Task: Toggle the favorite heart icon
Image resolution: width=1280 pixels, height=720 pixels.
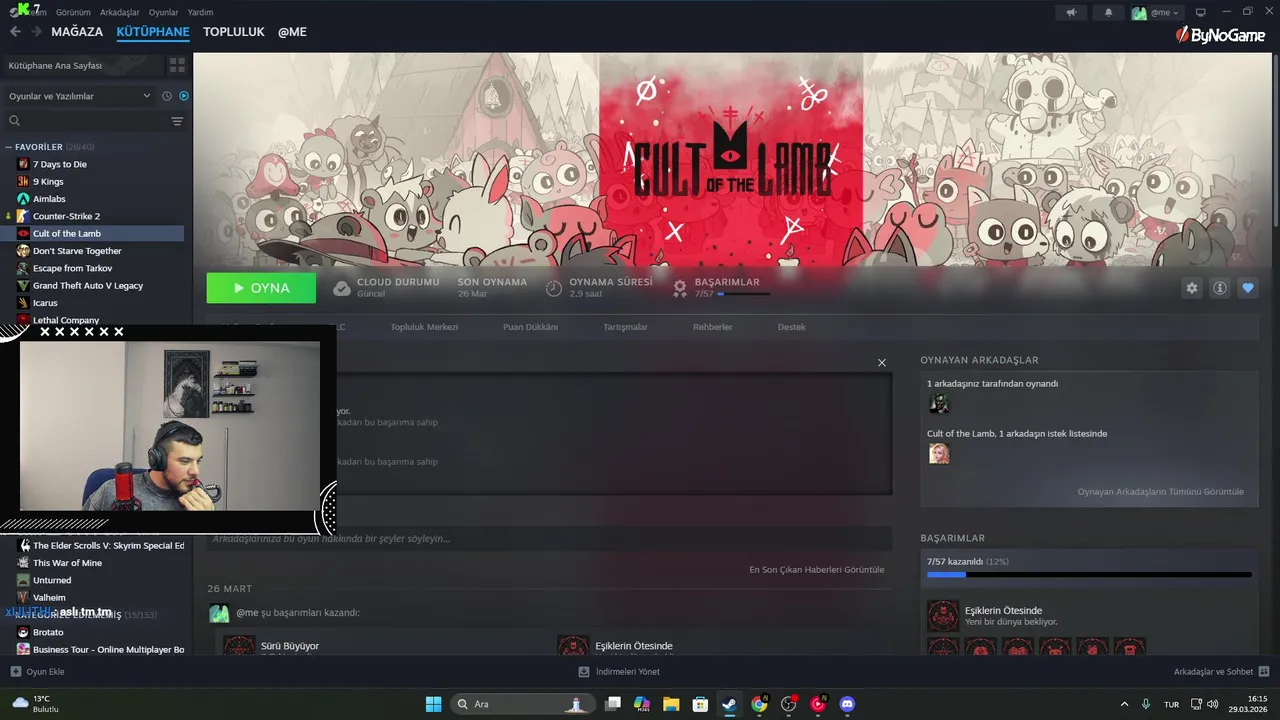Action: [x=1248, y=288]
